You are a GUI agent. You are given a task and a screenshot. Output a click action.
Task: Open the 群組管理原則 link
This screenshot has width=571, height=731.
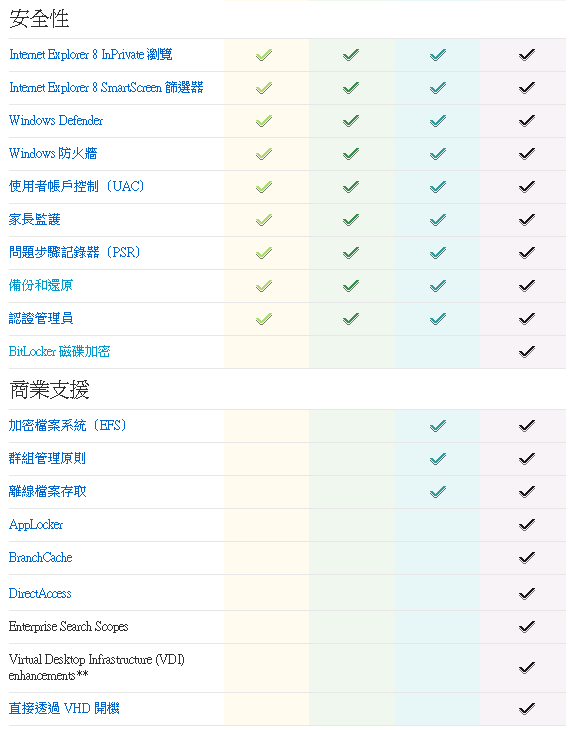point(48,458)
